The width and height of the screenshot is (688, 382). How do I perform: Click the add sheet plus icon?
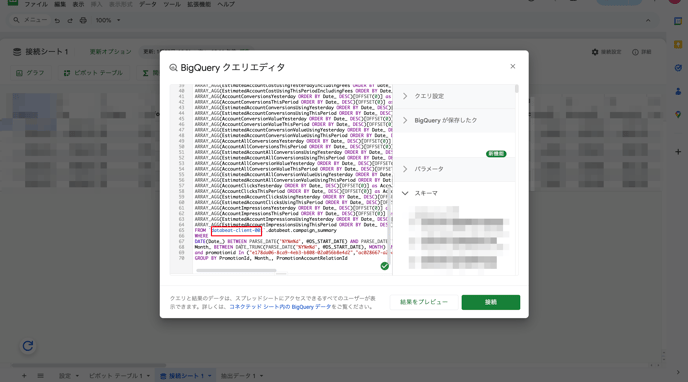click(x=24, y=376)
